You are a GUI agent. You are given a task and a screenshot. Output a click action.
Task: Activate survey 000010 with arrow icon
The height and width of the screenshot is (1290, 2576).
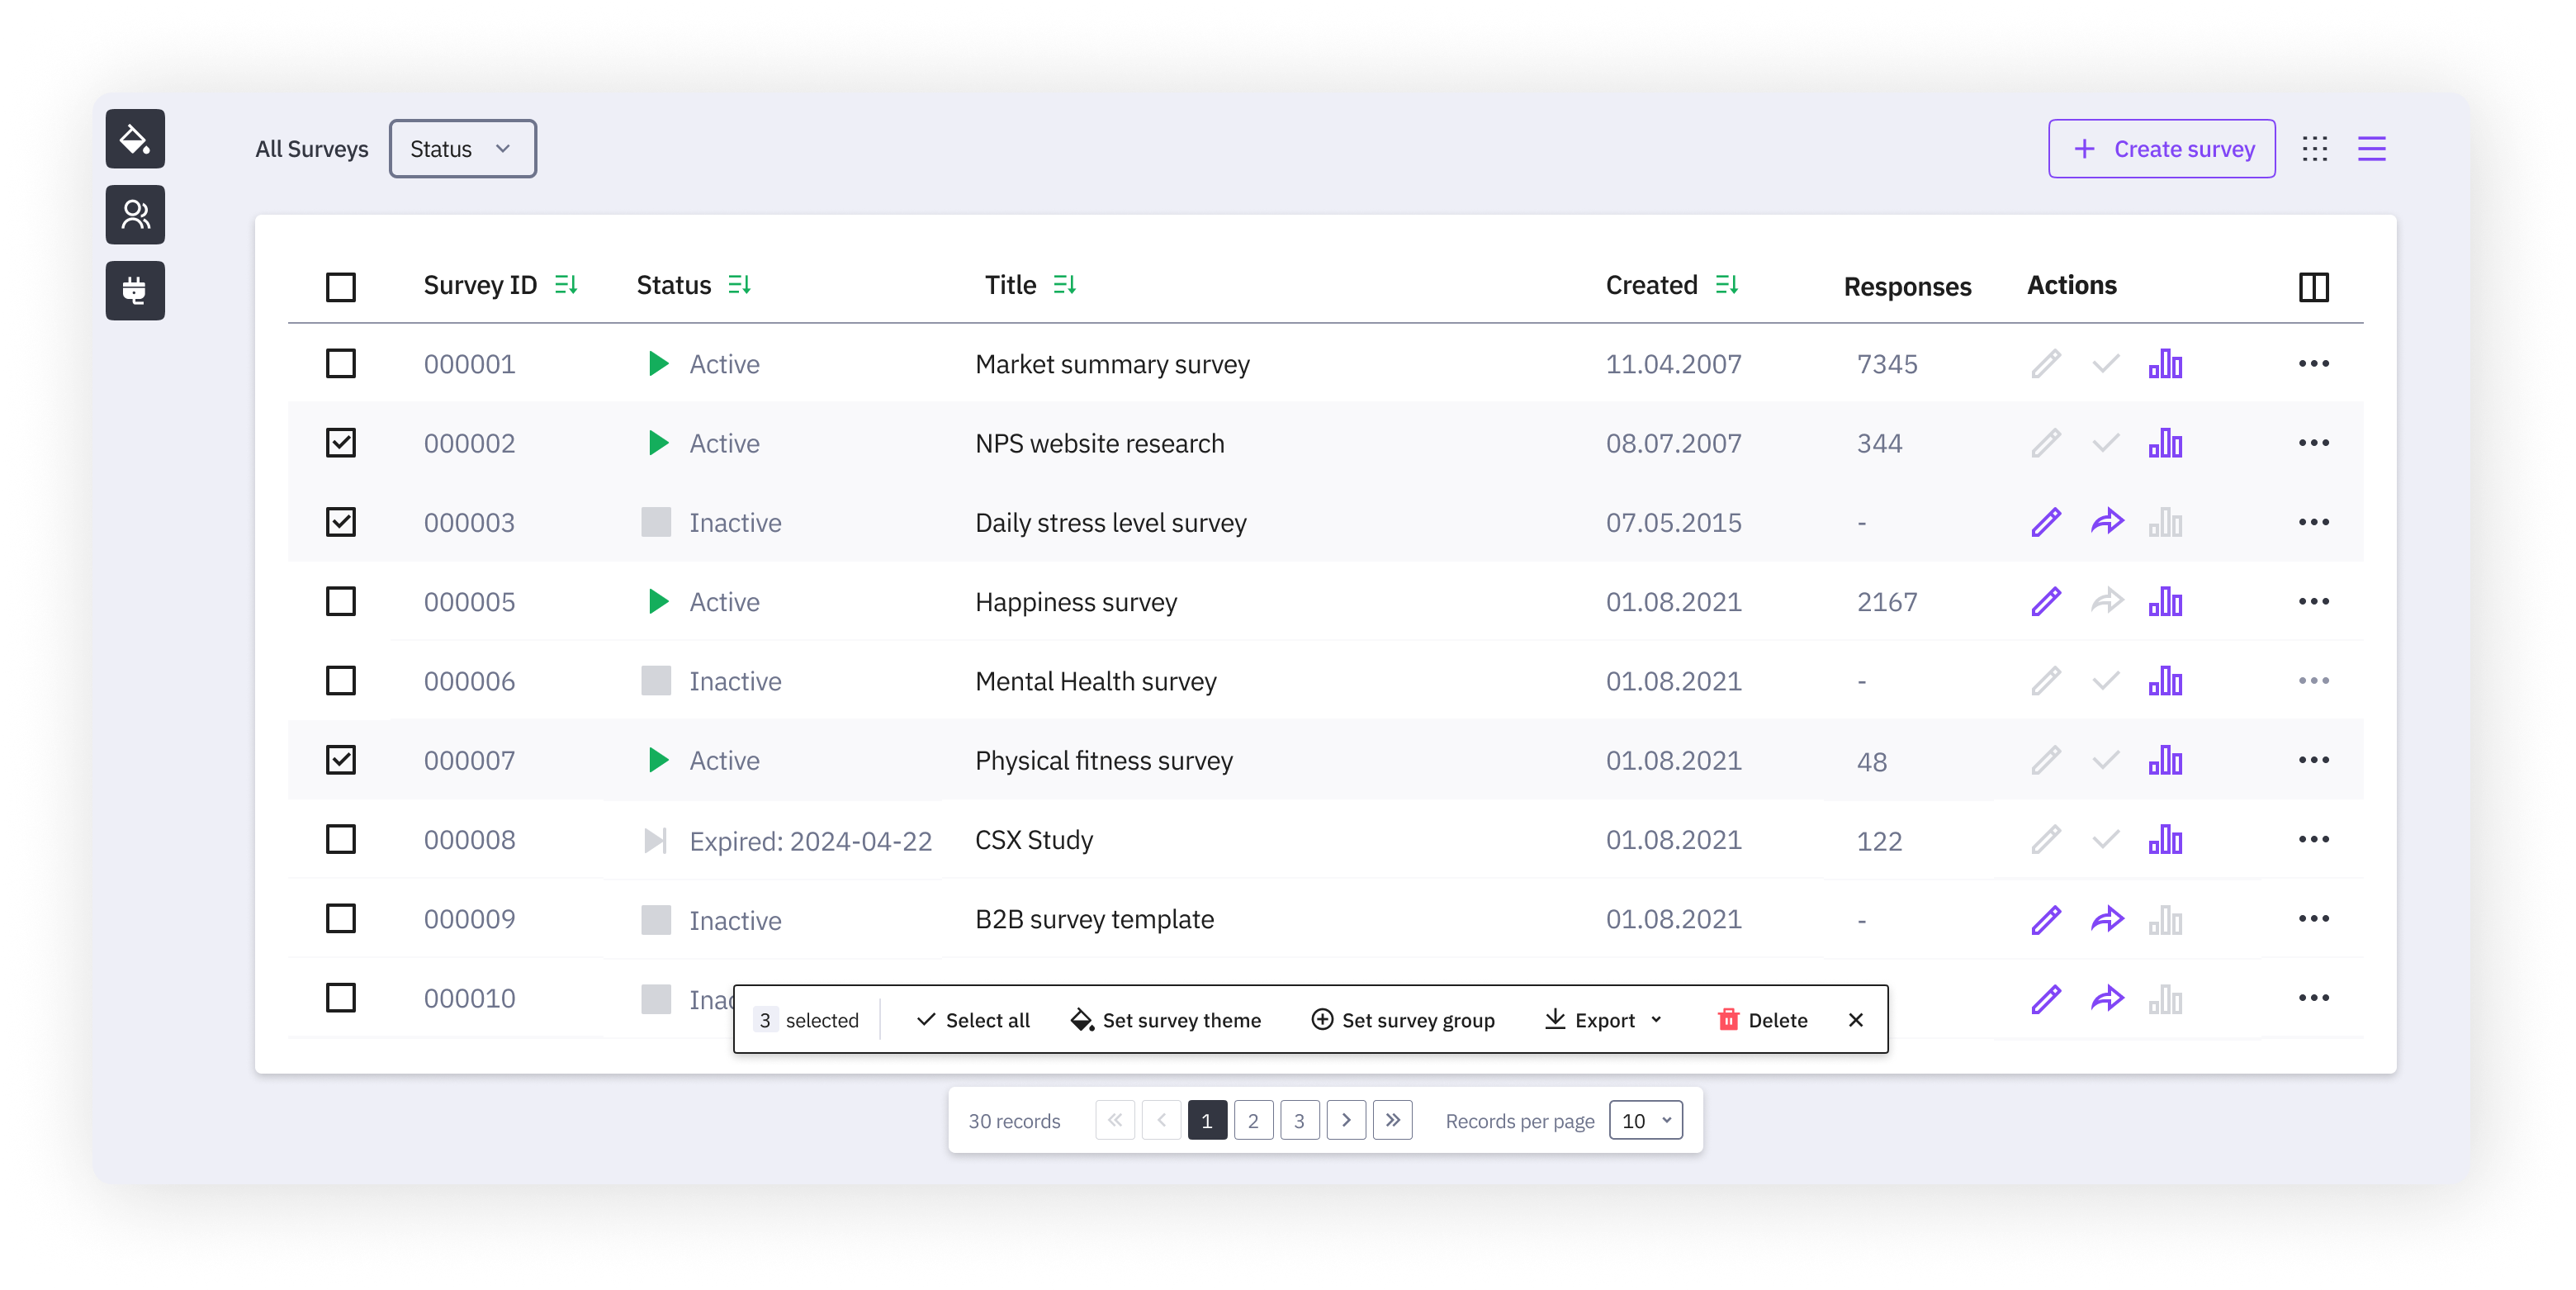(2107, 998)
